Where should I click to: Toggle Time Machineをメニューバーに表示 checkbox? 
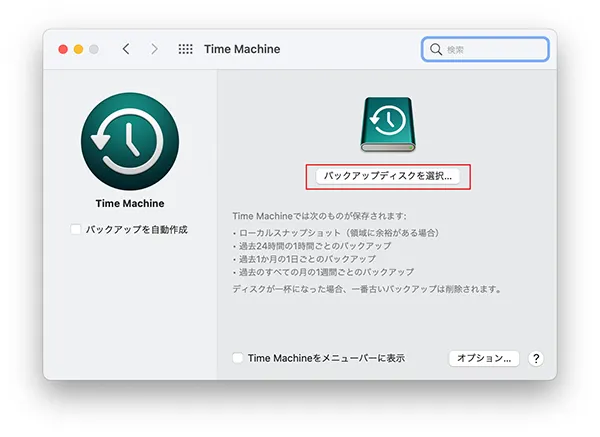[238, 358]
